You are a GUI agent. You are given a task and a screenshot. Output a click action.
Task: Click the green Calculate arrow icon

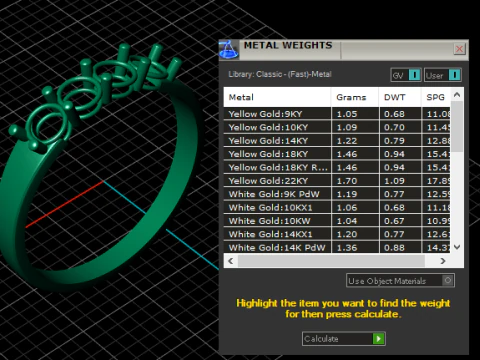click(x=378, y=339)
